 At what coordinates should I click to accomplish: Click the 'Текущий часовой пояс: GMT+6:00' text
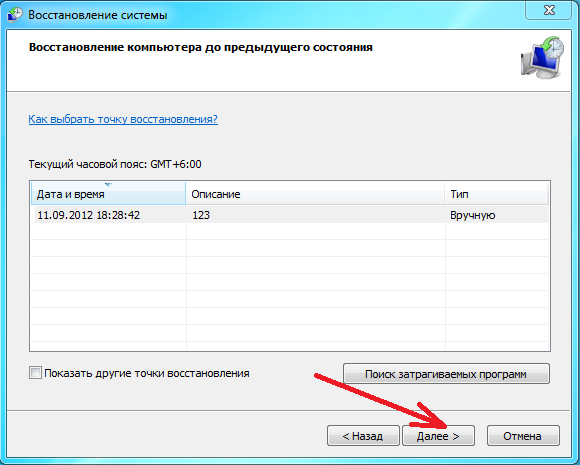[x=115, y=164]
